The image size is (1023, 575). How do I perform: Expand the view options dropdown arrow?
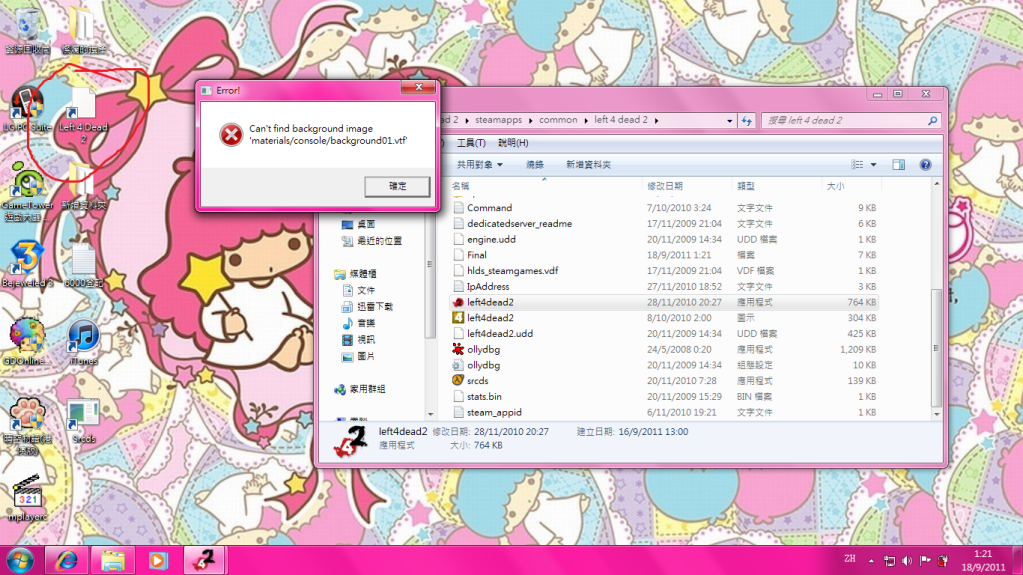(873, 164)
